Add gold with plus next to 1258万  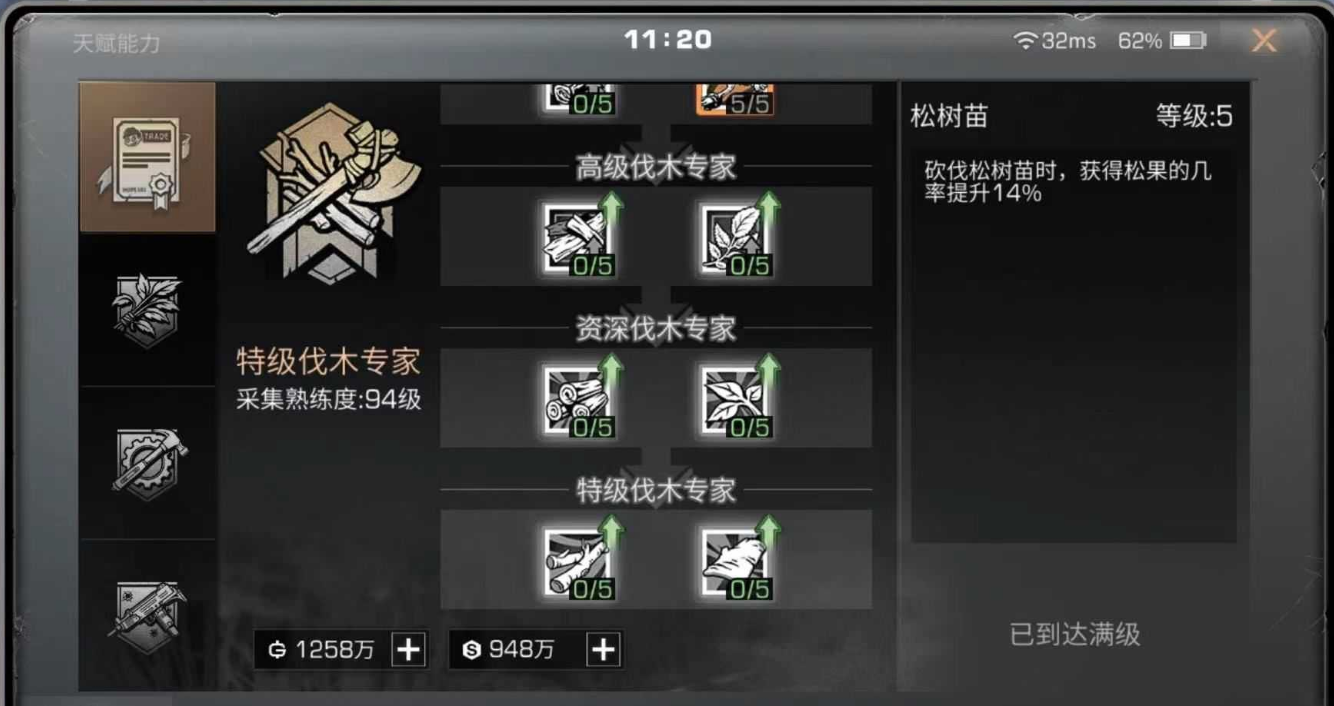pos(408,650)
